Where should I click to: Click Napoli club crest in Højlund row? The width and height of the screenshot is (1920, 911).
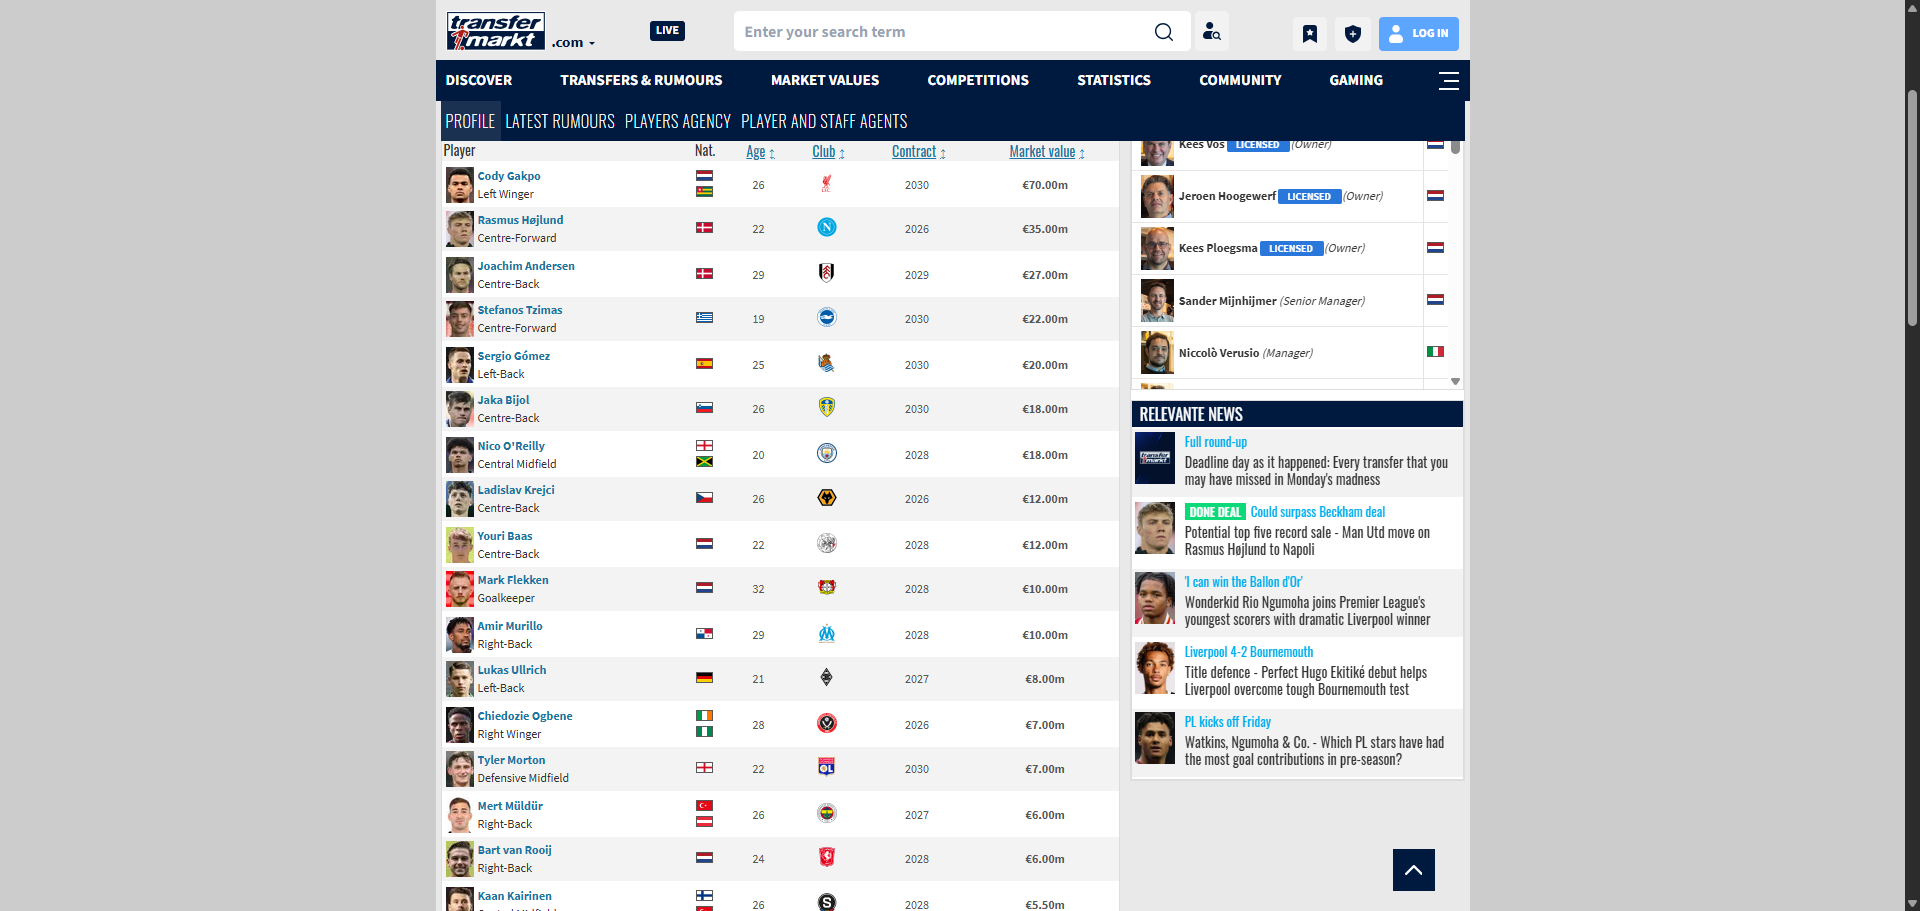[x=826, y=228]
